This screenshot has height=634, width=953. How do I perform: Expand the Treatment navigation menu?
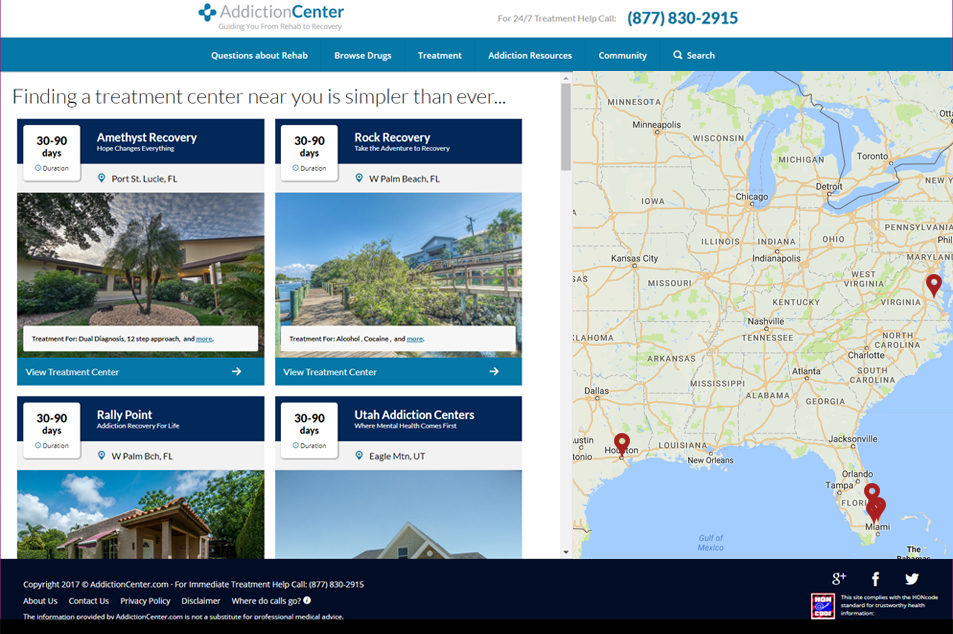[439, 56]
